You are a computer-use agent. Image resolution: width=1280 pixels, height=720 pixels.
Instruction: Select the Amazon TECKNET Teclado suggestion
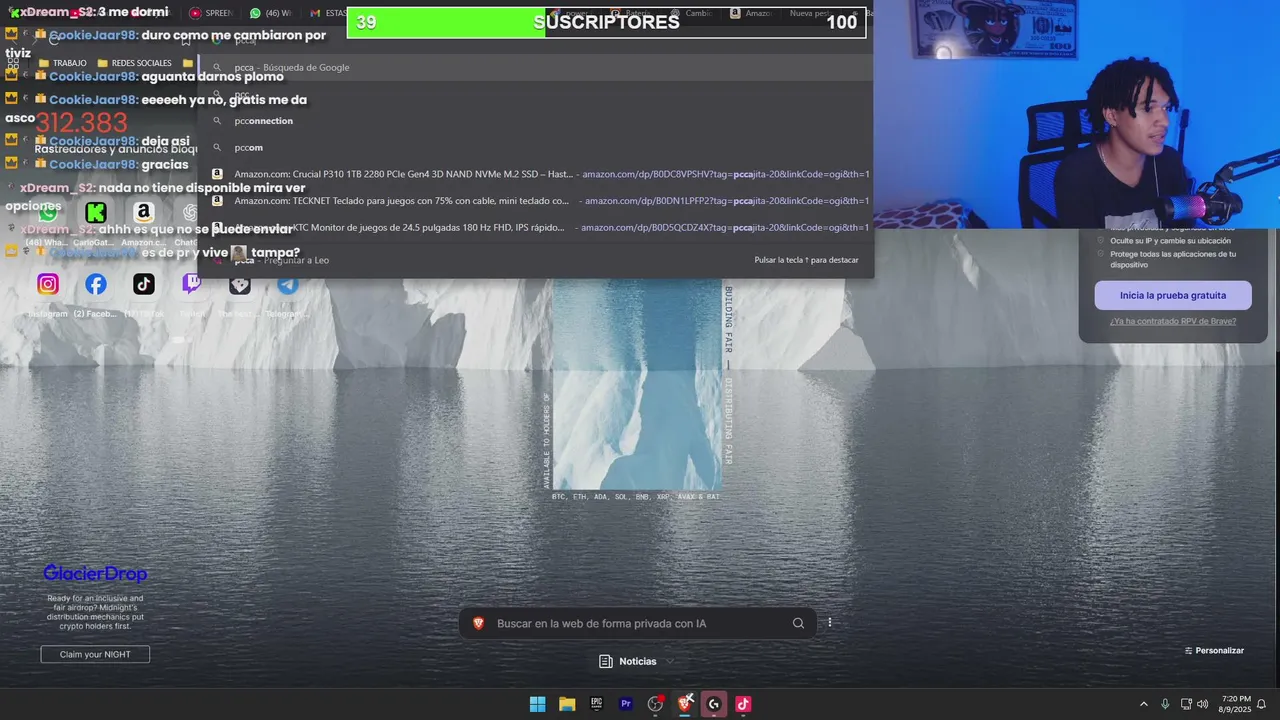(x=535, y=200)
